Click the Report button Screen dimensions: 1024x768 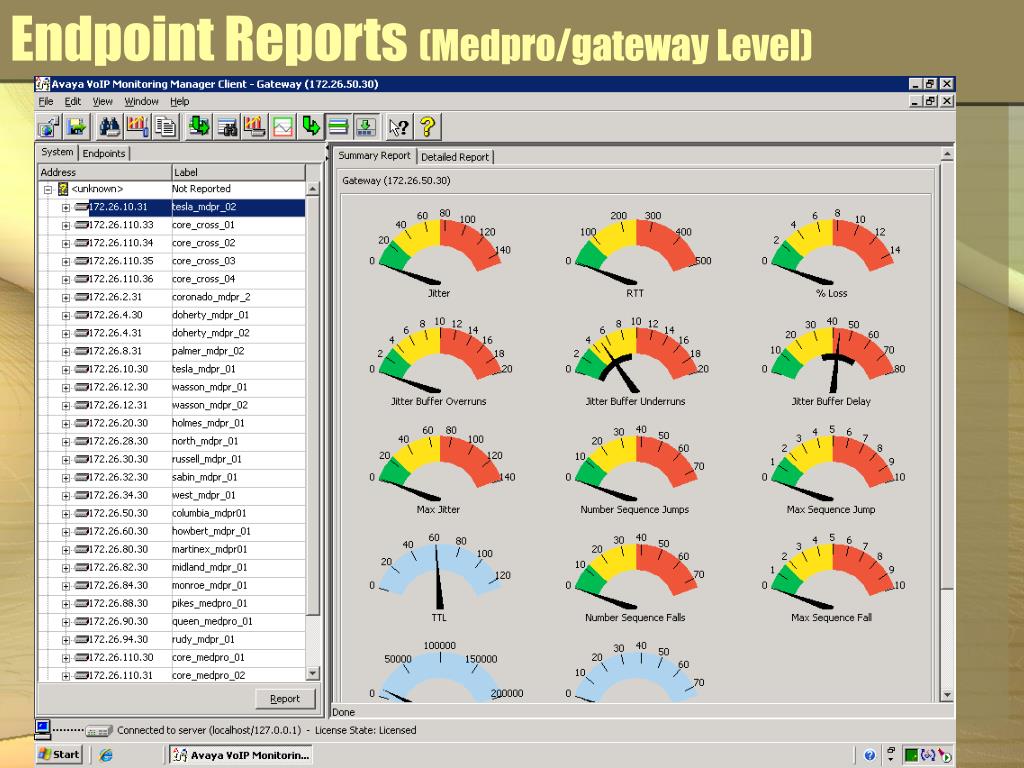(x=285, y=699)
